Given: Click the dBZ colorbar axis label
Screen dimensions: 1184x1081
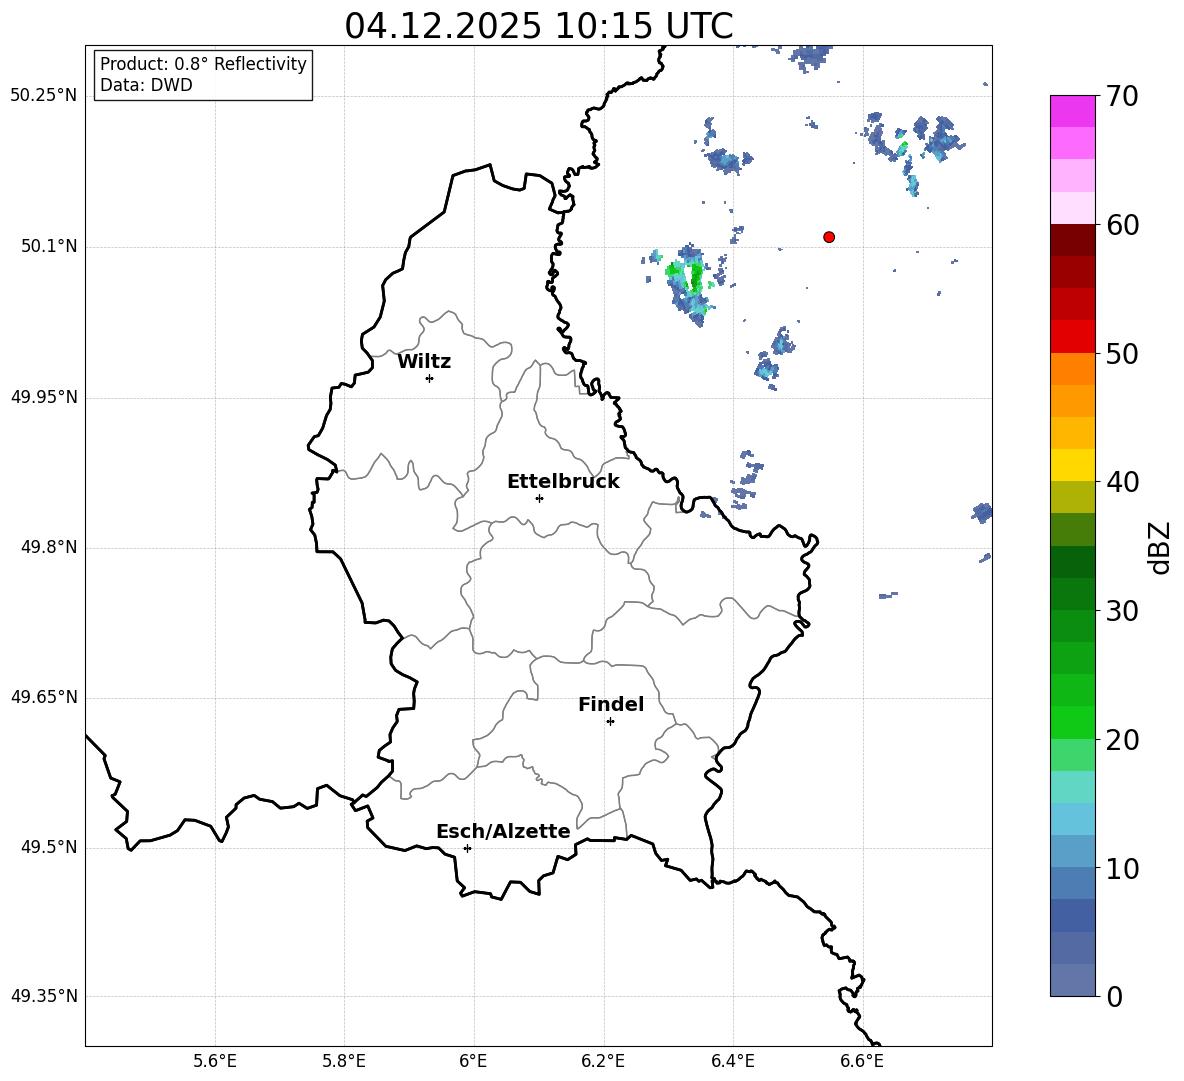Looking at the screenshot, I should [1159, 547].
